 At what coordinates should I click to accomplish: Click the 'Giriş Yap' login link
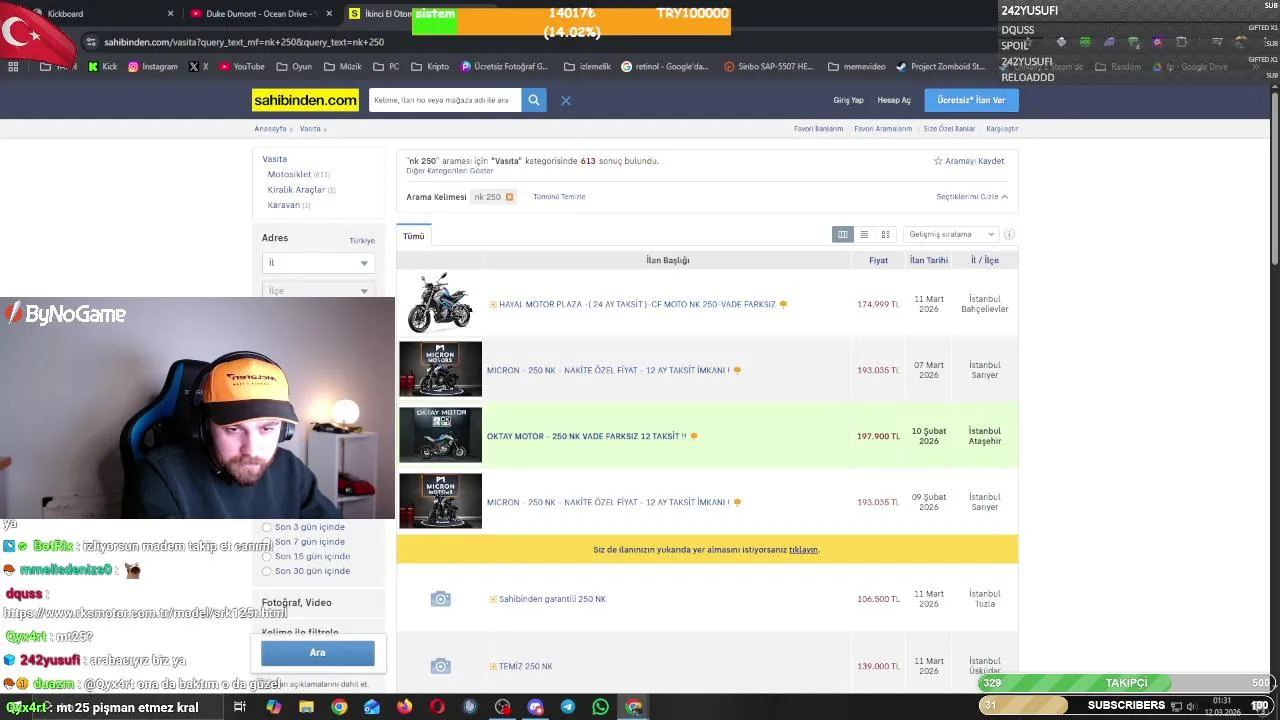tap(848, 100)
